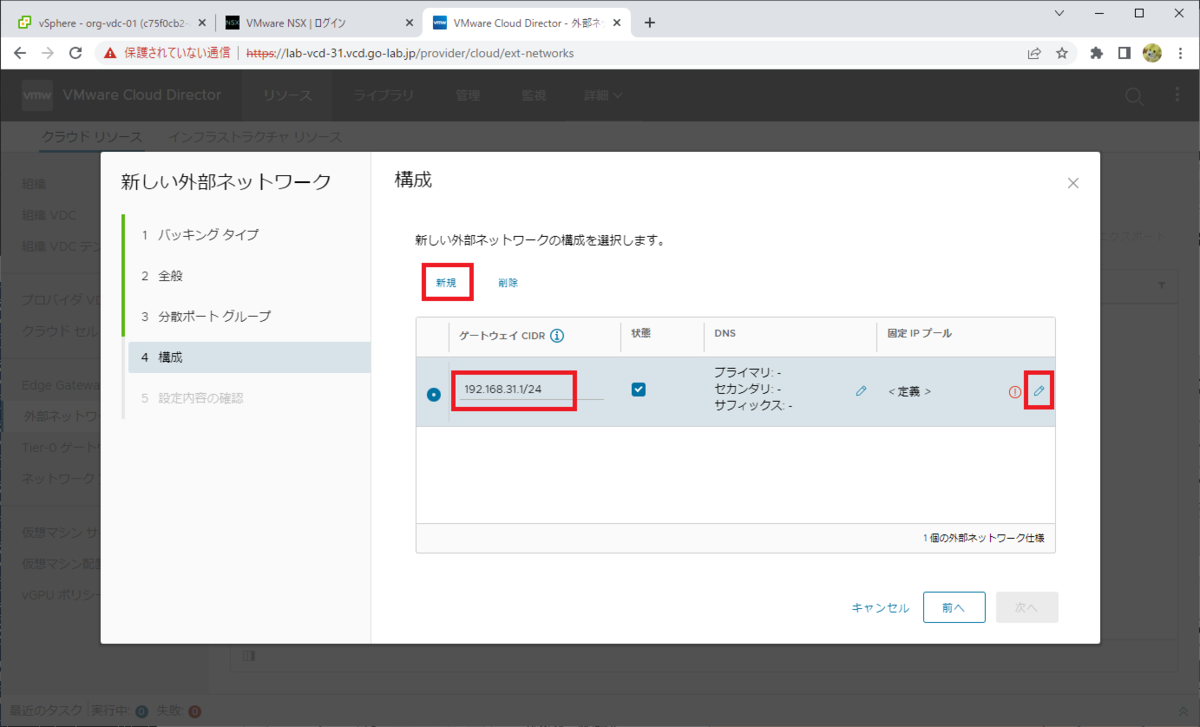Go to wizard step 1 バッキング タイプ
1200x727 pixels.
pos(249,235)
